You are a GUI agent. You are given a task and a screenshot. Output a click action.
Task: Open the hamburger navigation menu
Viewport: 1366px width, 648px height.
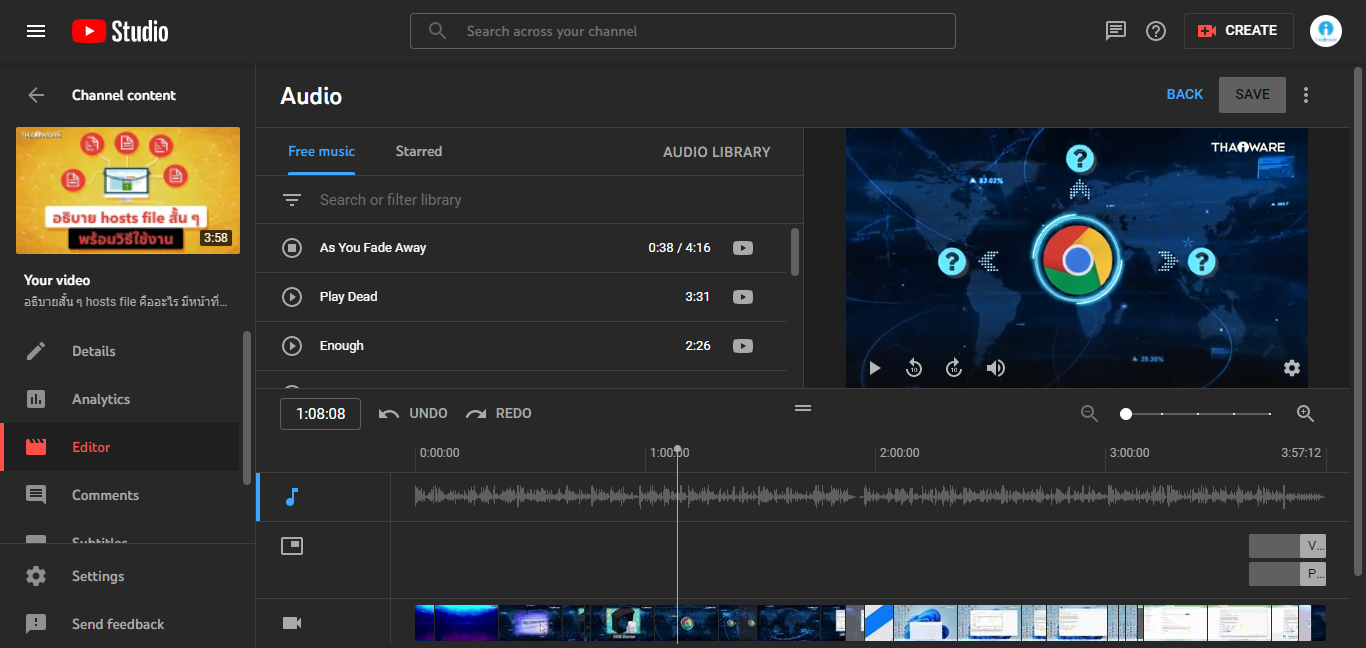coord(36,31)
